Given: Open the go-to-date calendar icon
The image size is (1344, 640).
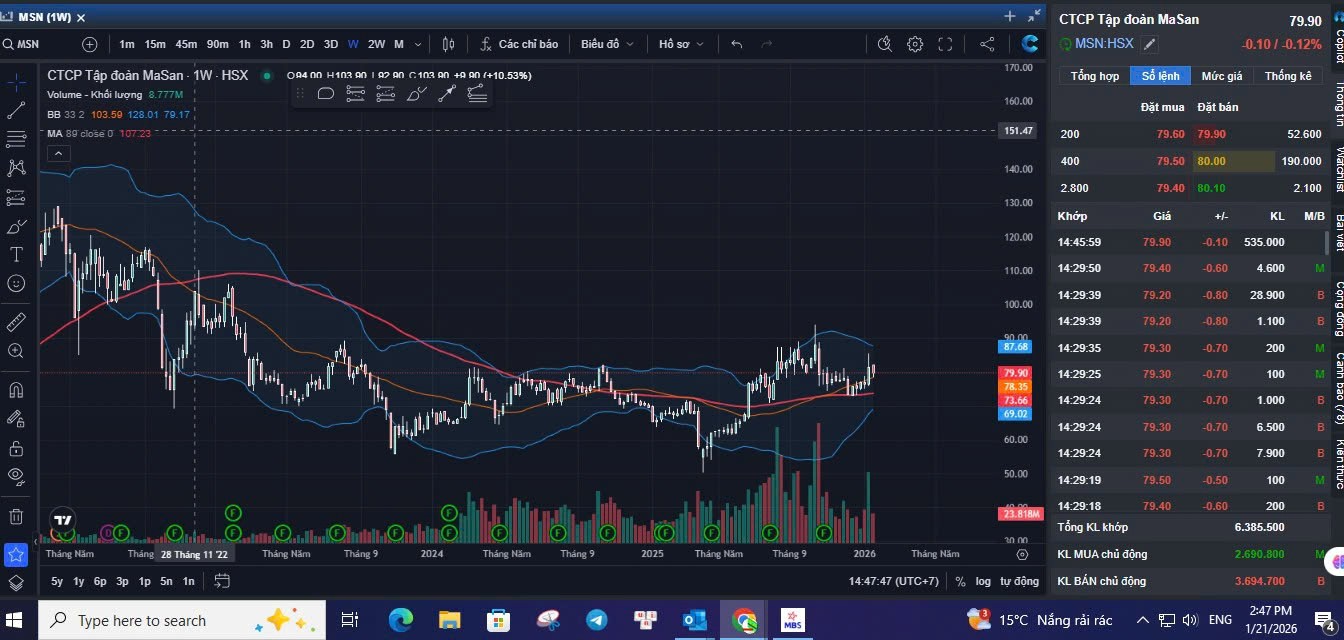Looking at the screenshot, I should pyautogui.click(x=222, y=581).
